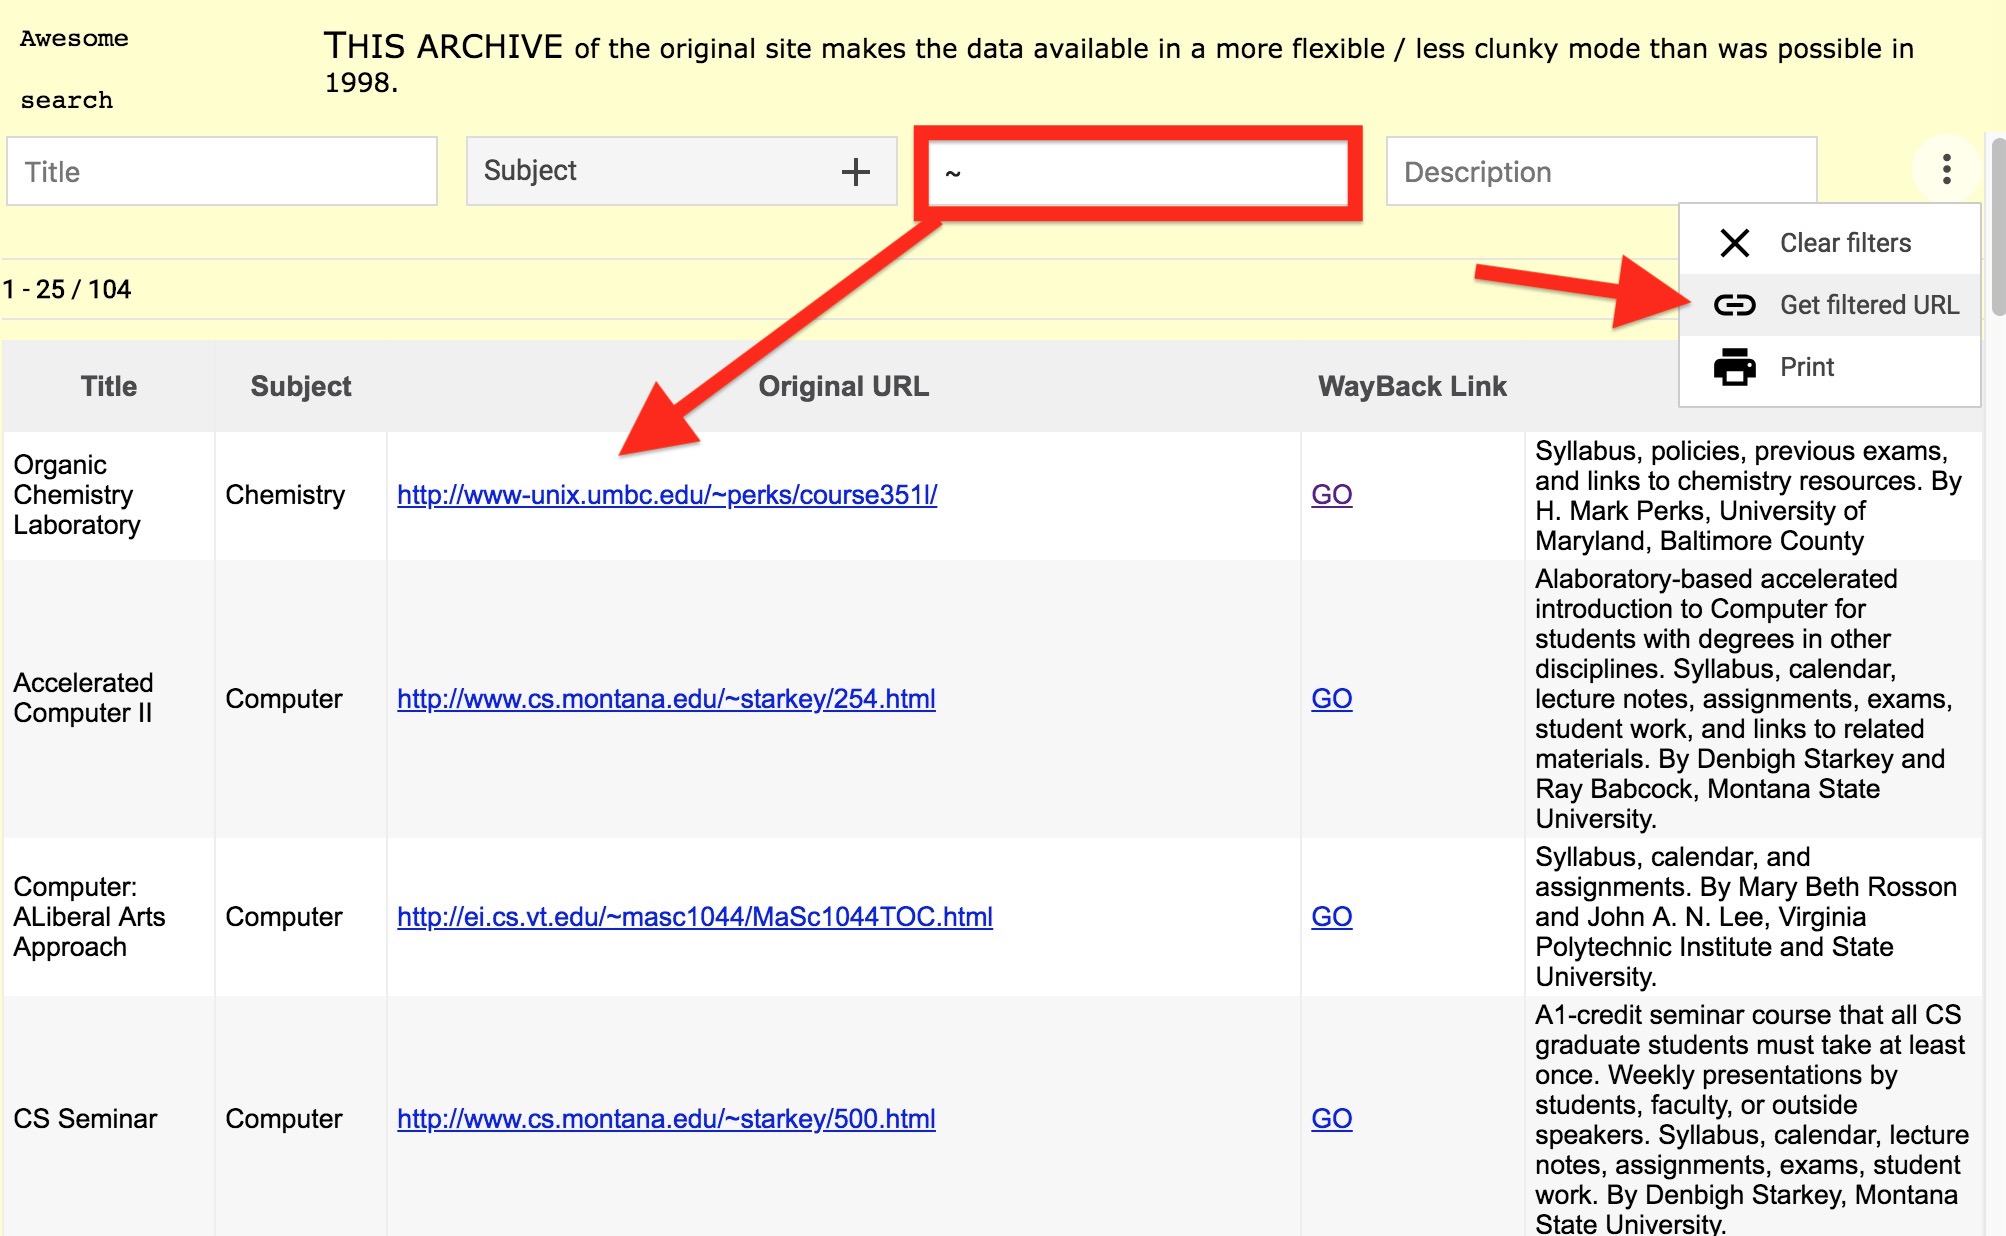Screen dimensions: 2006x1236
Task: Click GO for Computer: ALiberal Arts Approach
Action: point(1331,916)
